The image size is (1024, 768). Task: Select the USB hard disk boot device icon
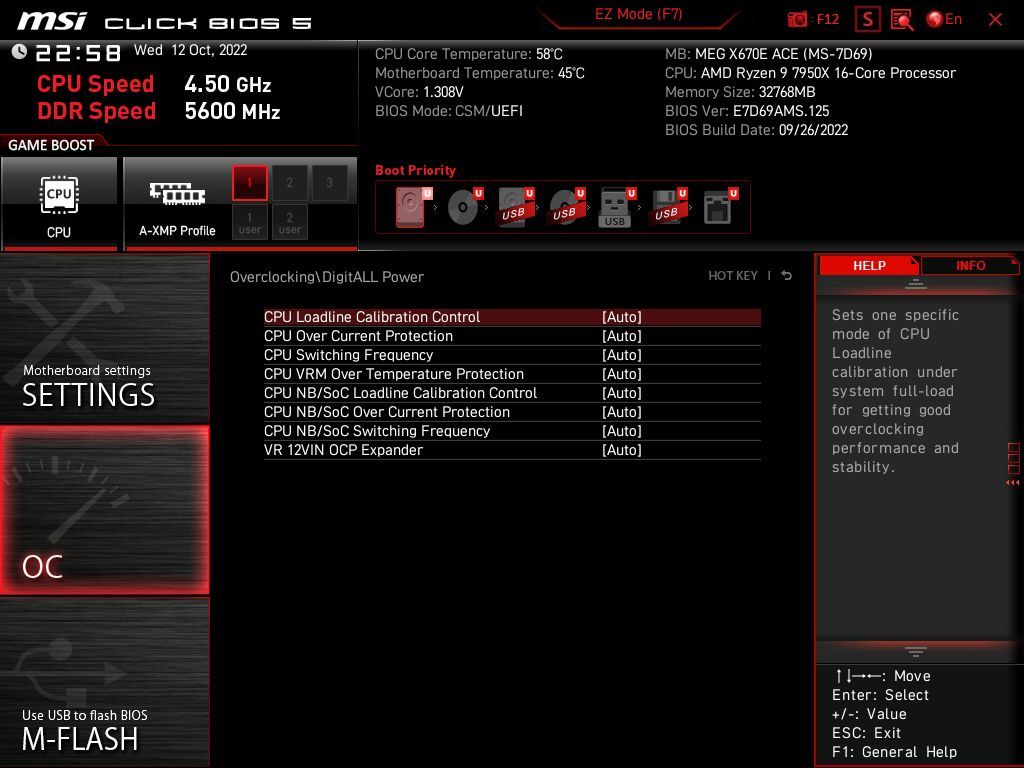pos(516,207)
